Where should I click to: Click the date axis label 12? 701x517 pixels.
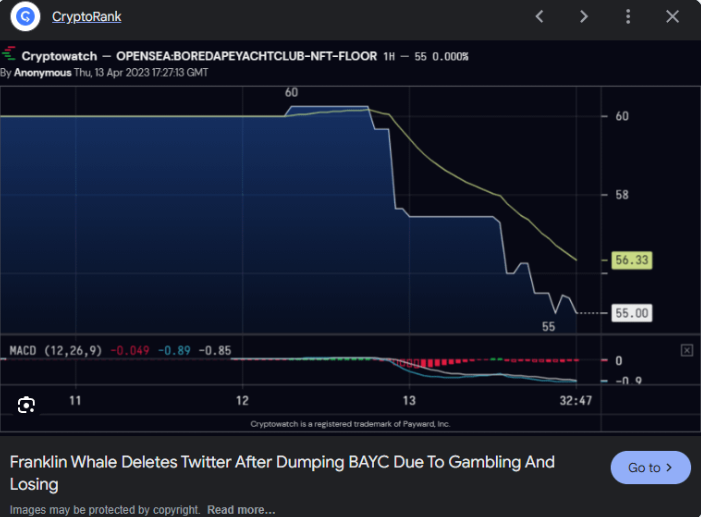242,400
